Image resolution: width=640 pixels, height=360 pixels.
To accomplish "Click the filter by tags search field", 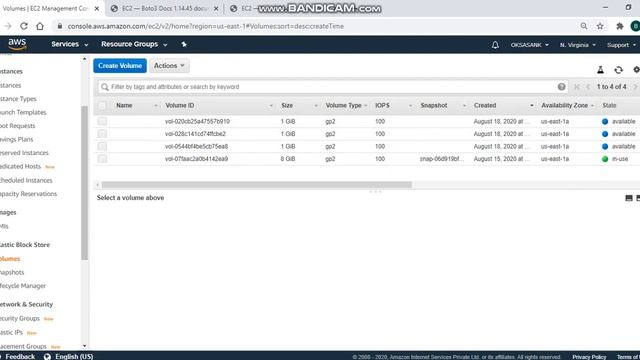I will (x=333, y=87).
